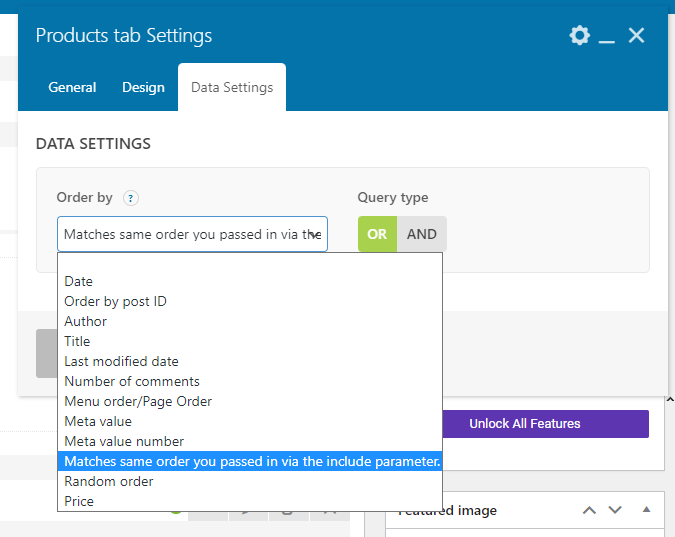The image size is (675, 537).
Task: Choose Date from the Order by list
Action: [79, 282]
